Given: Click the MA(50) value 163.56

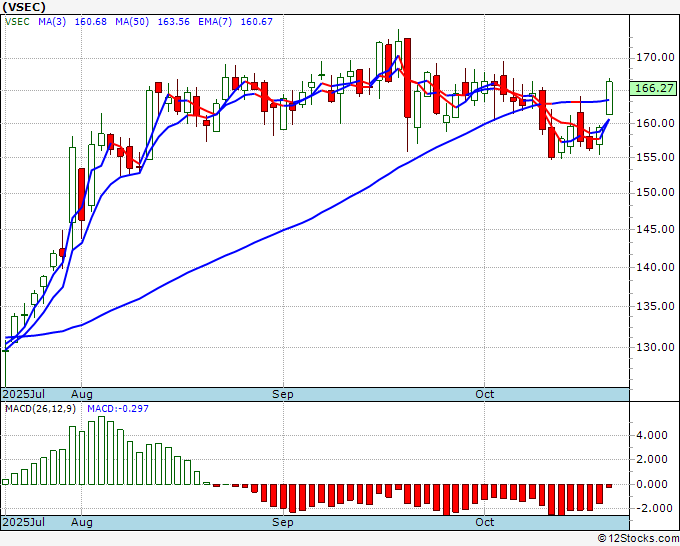Looking at the screenshot, I should [173, 21].
